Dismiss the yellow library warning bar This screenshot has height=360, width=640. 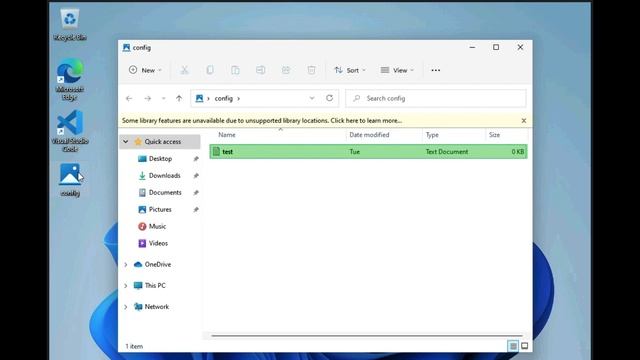click(x=524, y=121)
